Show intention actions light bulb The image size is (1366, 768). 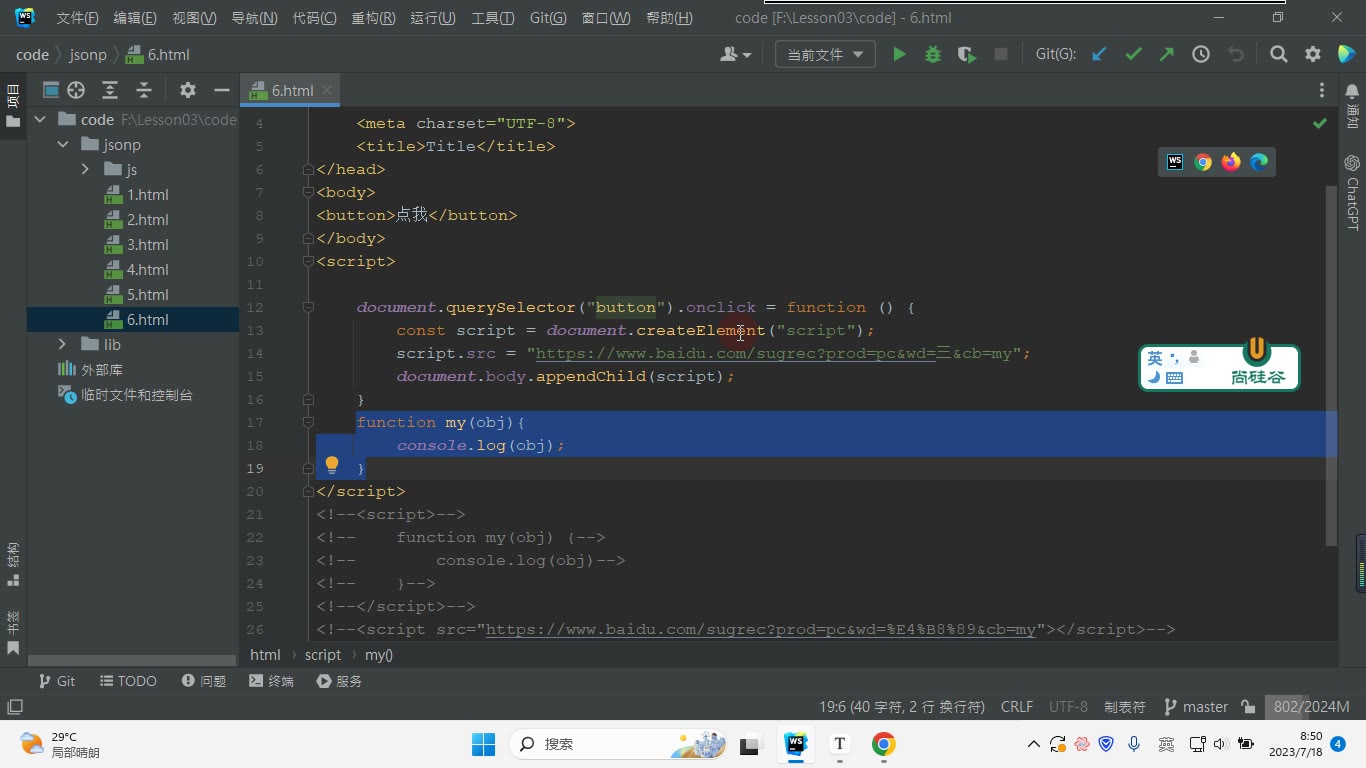332,466
